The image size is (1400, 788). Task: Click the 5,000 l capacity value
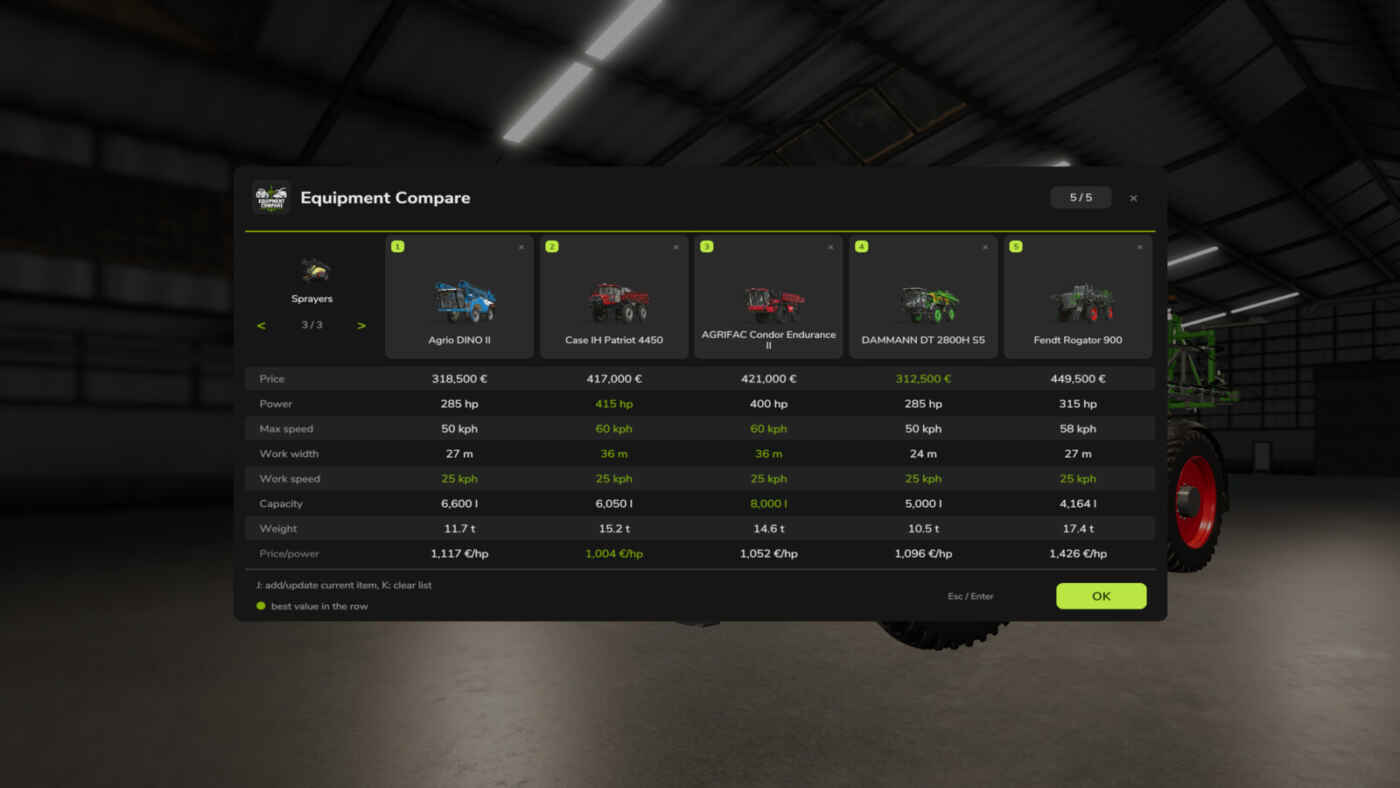click(x=923, y=504)
